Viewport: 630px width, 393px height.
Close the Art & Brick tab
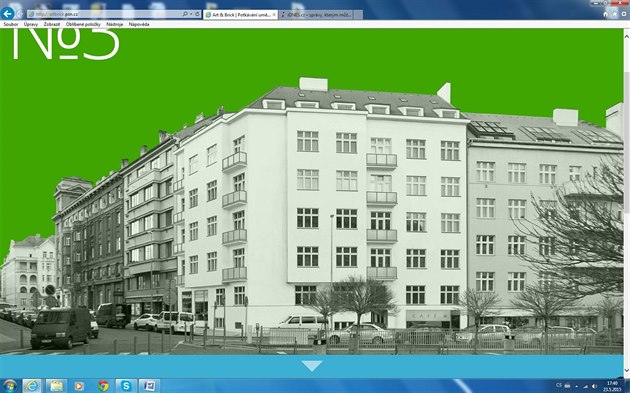pos(274,15)
